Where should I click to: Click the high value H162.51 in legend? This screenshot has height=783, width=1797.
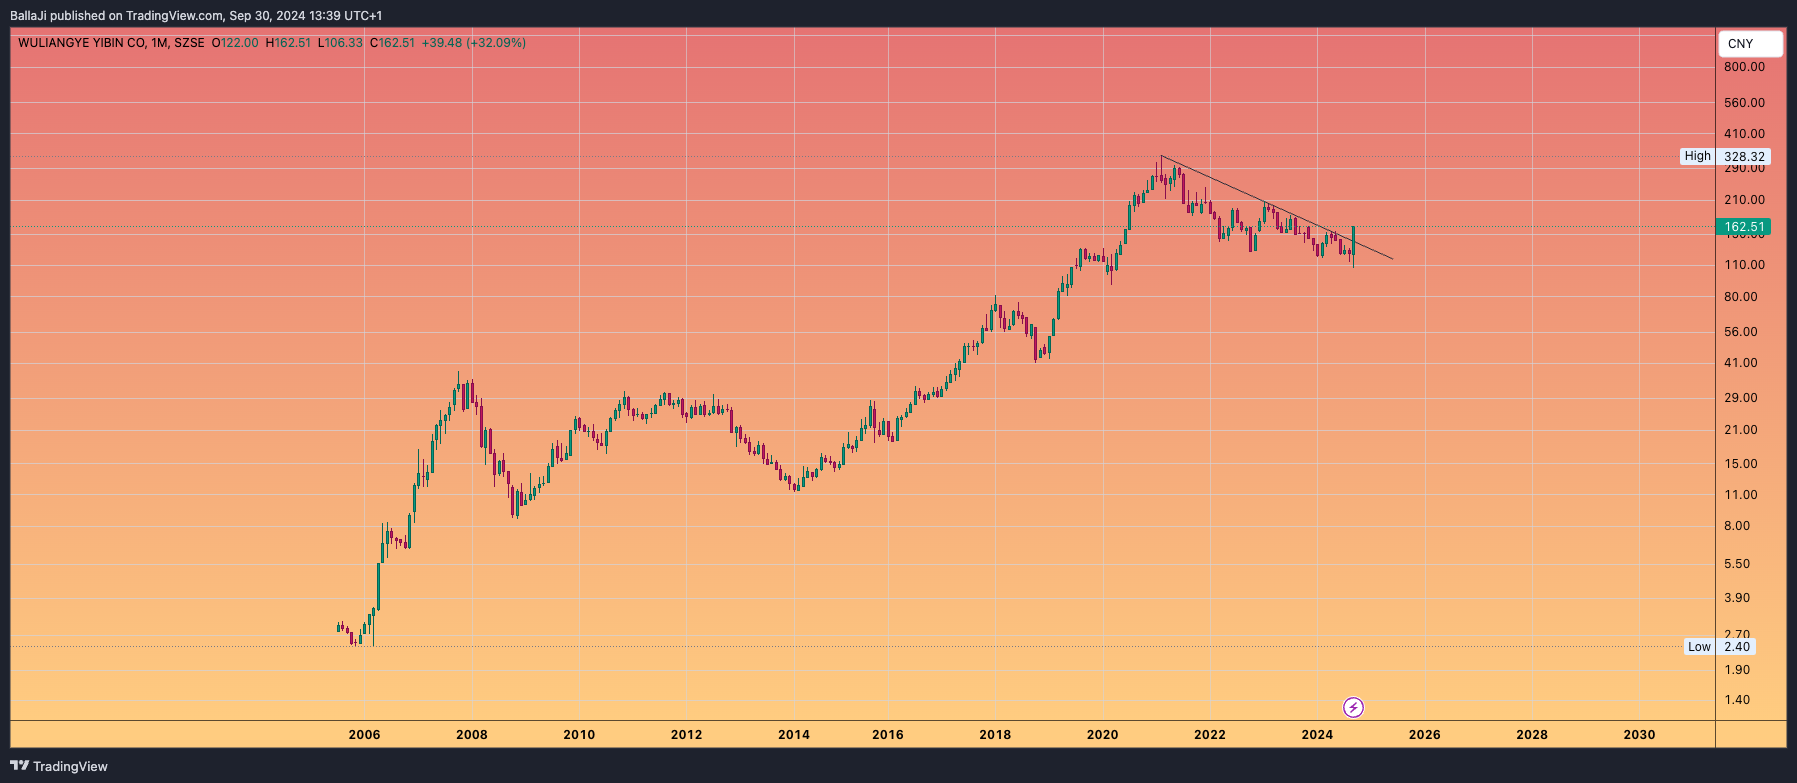tap(288, 43)
